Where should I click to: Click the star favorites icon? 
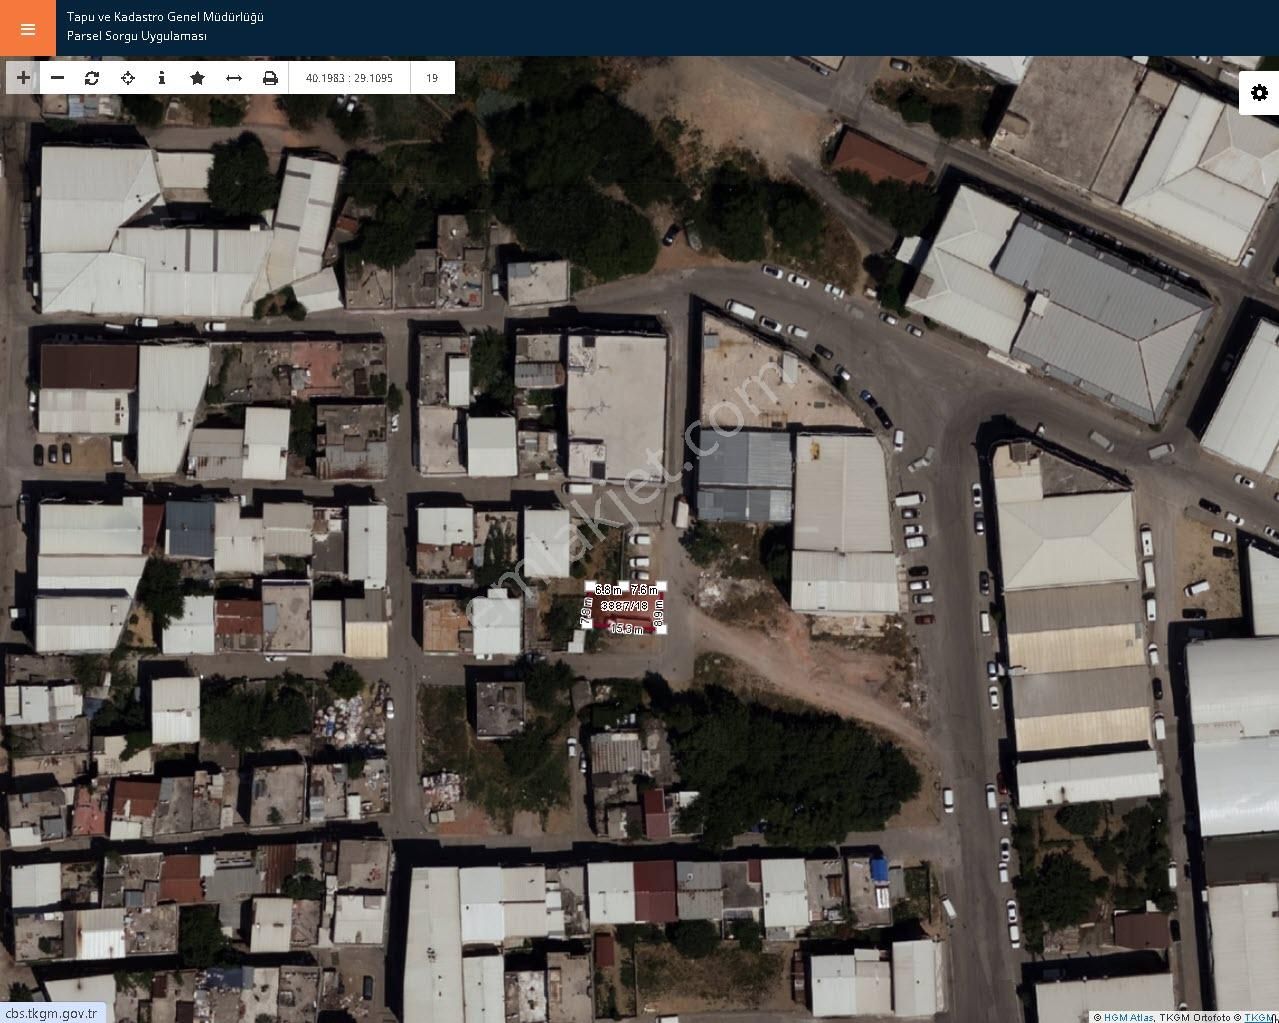[198, 78]
